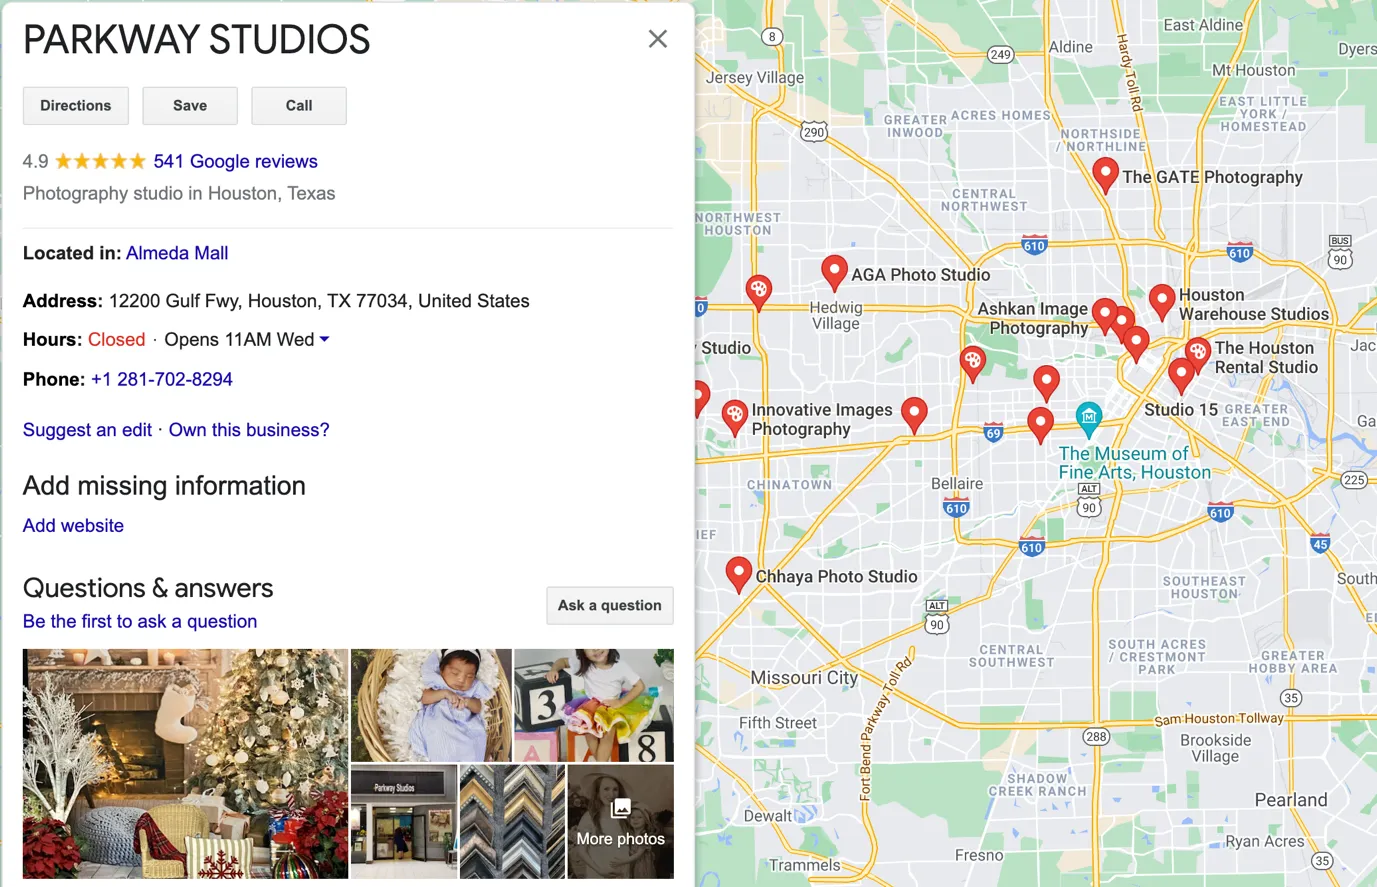
Task: Select the Houston Warehouse Studios pin
Action: point(1161,299)
